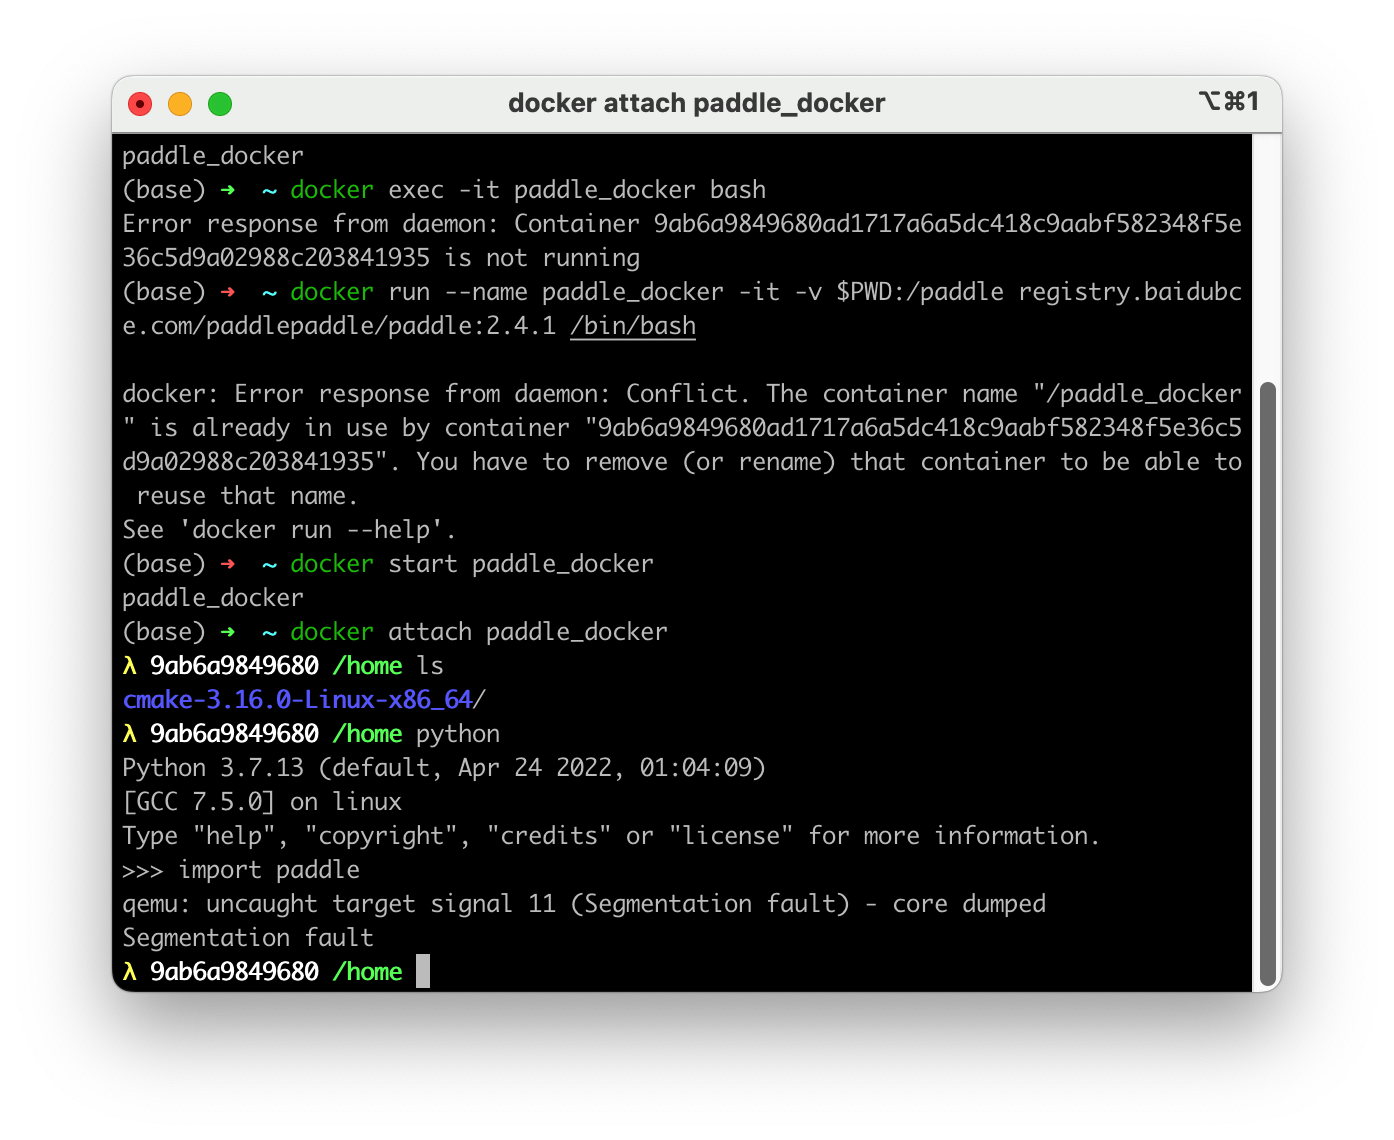This screenshot has width=1394, height=1140.
Task: Click the 'docker start paddle_docker' command line
Action: [472, 564]
